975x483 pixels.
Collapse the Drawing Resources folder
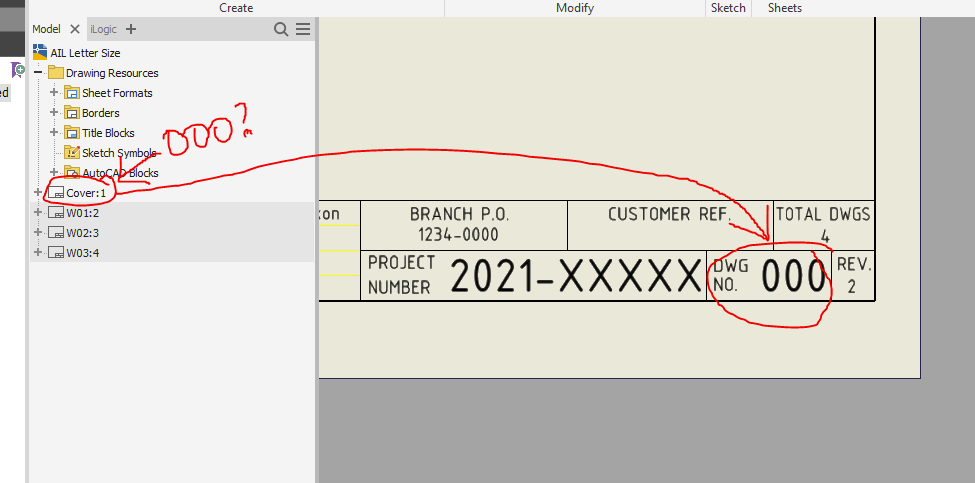pos(39,73)
